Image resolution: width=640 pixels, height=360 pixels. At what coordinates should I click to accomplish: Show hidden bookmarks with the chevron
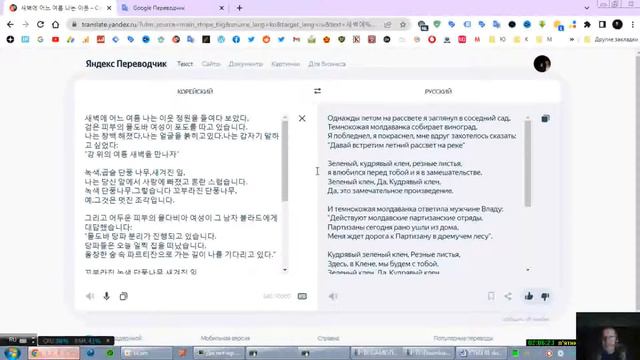coord(572,40)
